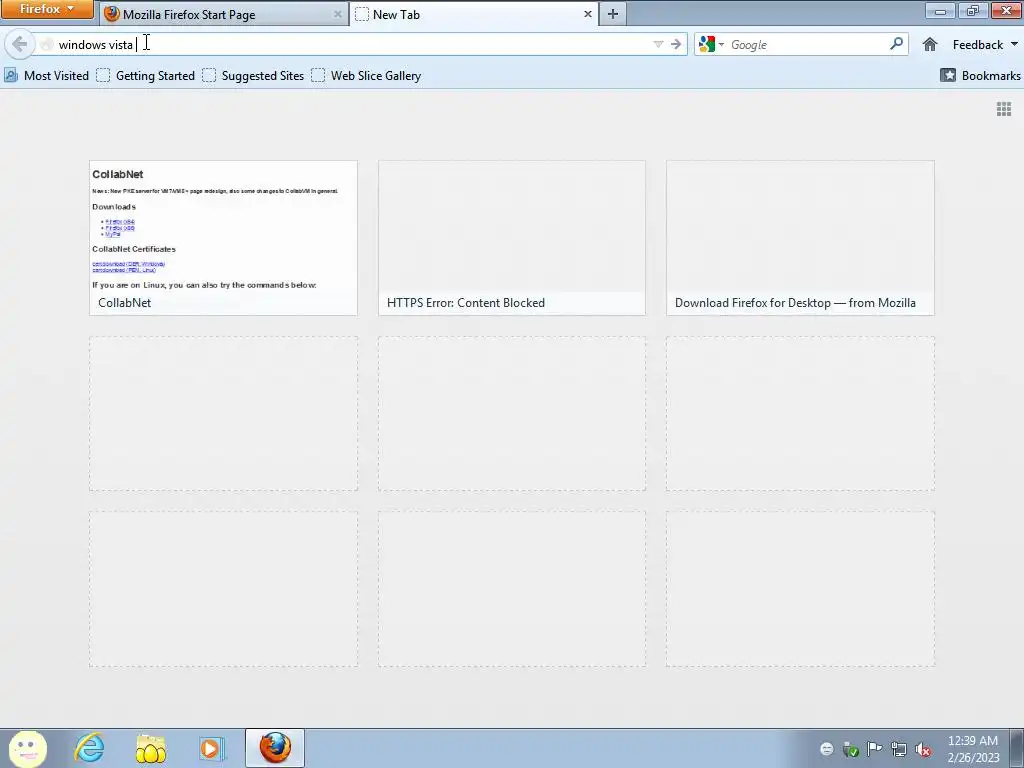The width and height of the screenshot is (1024, 768).
Task: Open the CollabNet thumbnail tile
Action: (223, 238)
